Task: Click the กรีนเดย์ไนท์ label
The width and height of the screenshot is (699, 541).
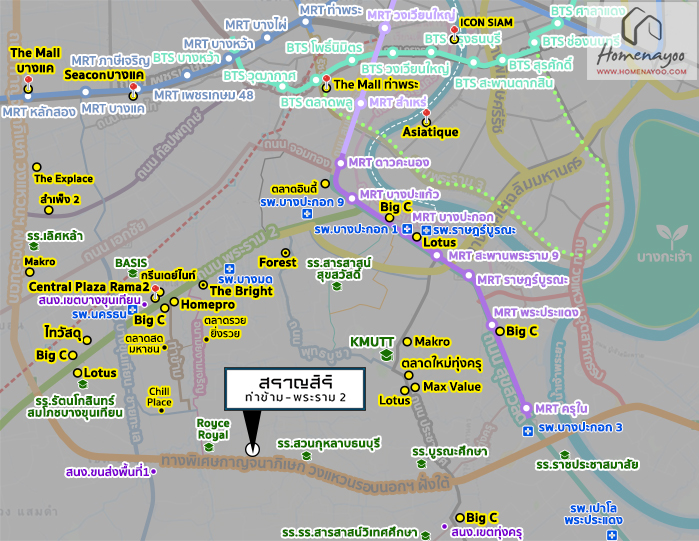Action: coord(169,275)
